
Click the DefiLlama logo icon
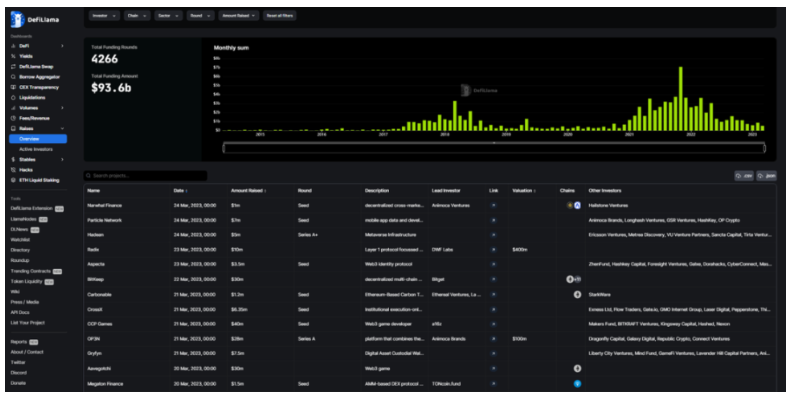tap(17, 20)
